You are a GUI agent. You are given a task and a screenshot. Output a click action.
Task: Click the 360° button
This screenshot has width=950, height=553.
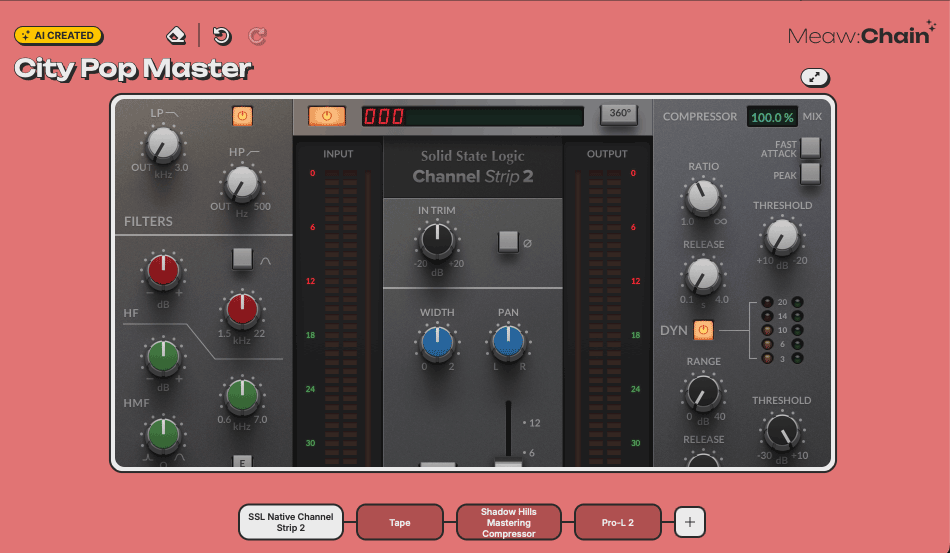pyautogui.click(x=619, y=114)
